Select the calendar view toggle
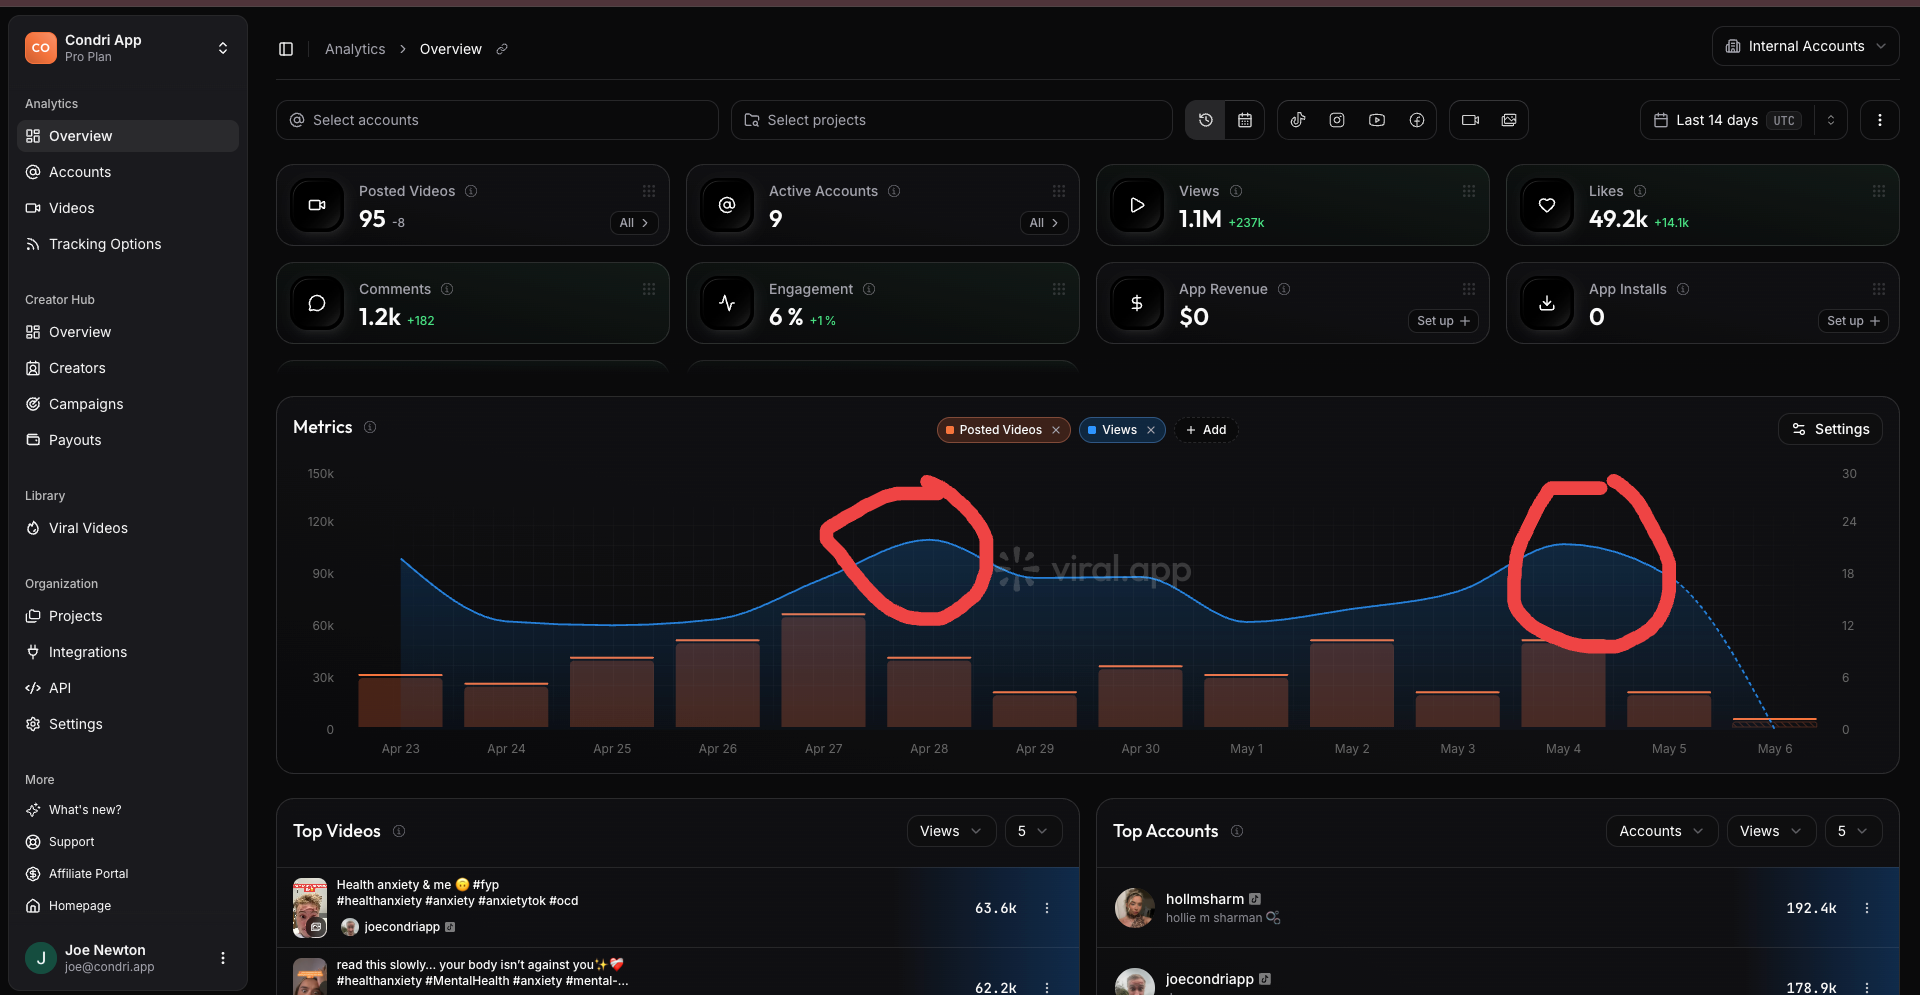The image size is (1920, 995). click(x=1245, y=120)
